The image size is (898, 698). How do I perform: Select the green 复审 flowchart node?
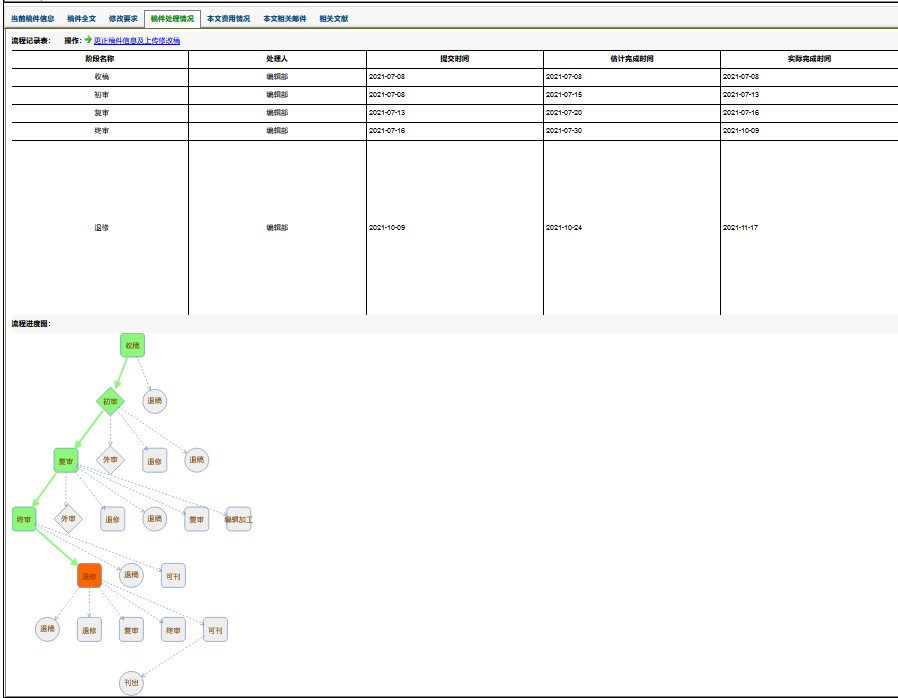[x=66, y=461]
